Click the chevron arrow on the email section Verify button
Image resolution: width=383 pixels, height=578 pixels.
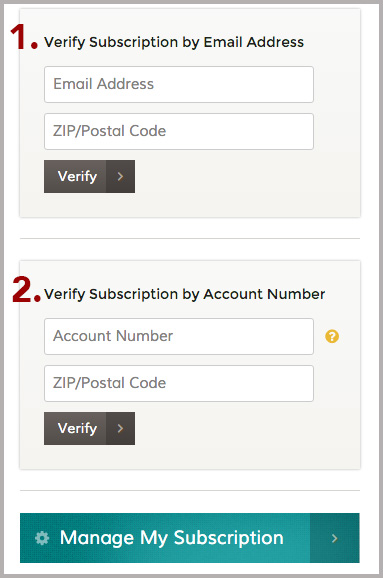[x=120, y=177]
